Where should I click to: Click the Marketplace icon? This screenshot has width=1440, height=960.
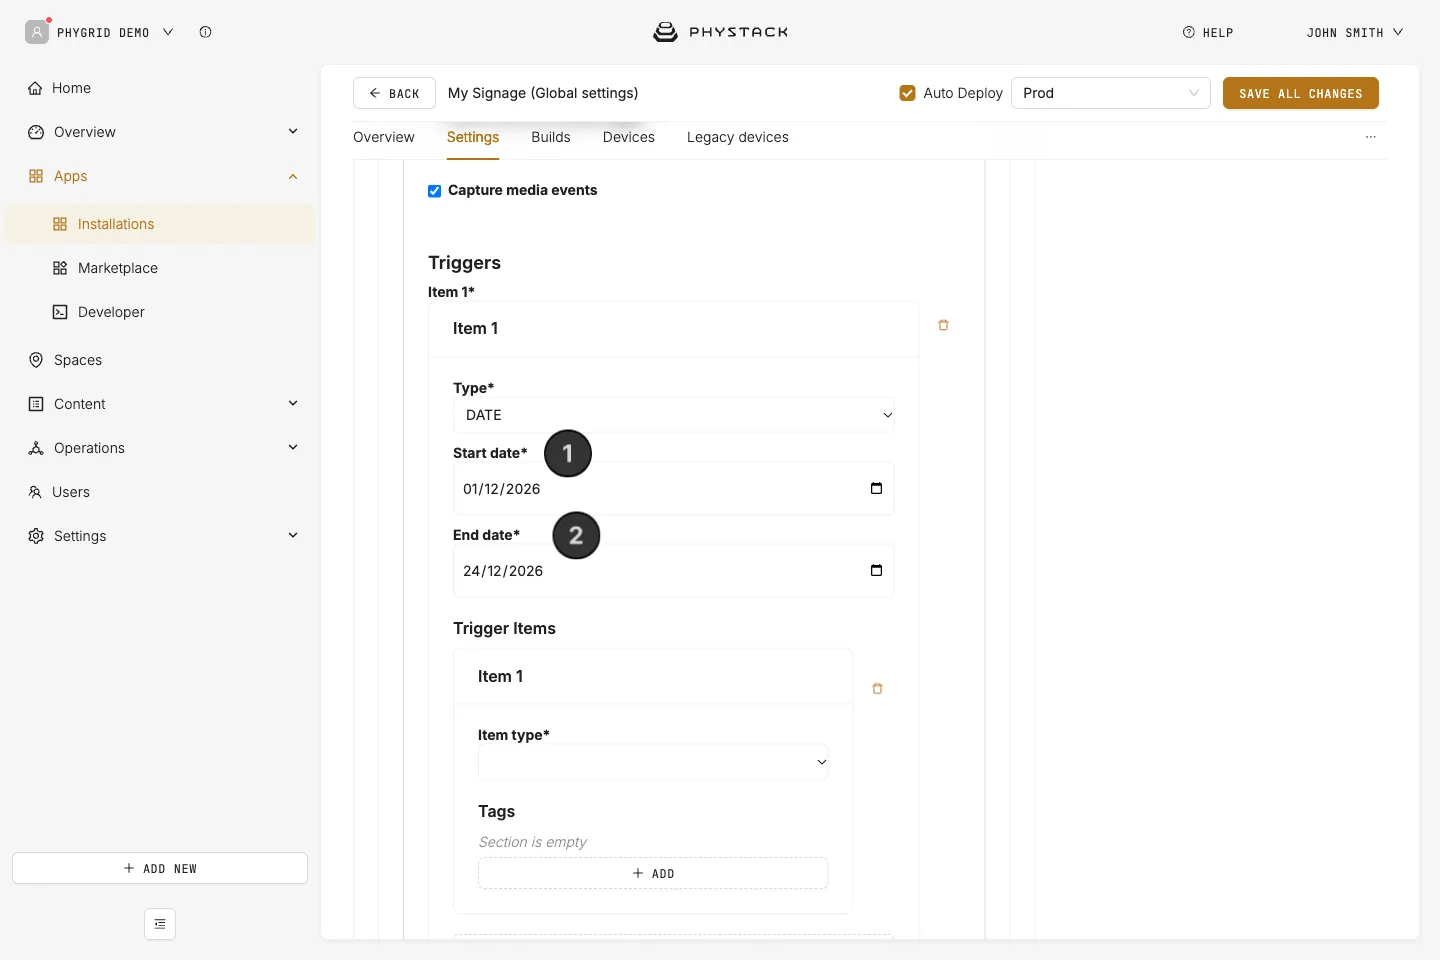60,268
